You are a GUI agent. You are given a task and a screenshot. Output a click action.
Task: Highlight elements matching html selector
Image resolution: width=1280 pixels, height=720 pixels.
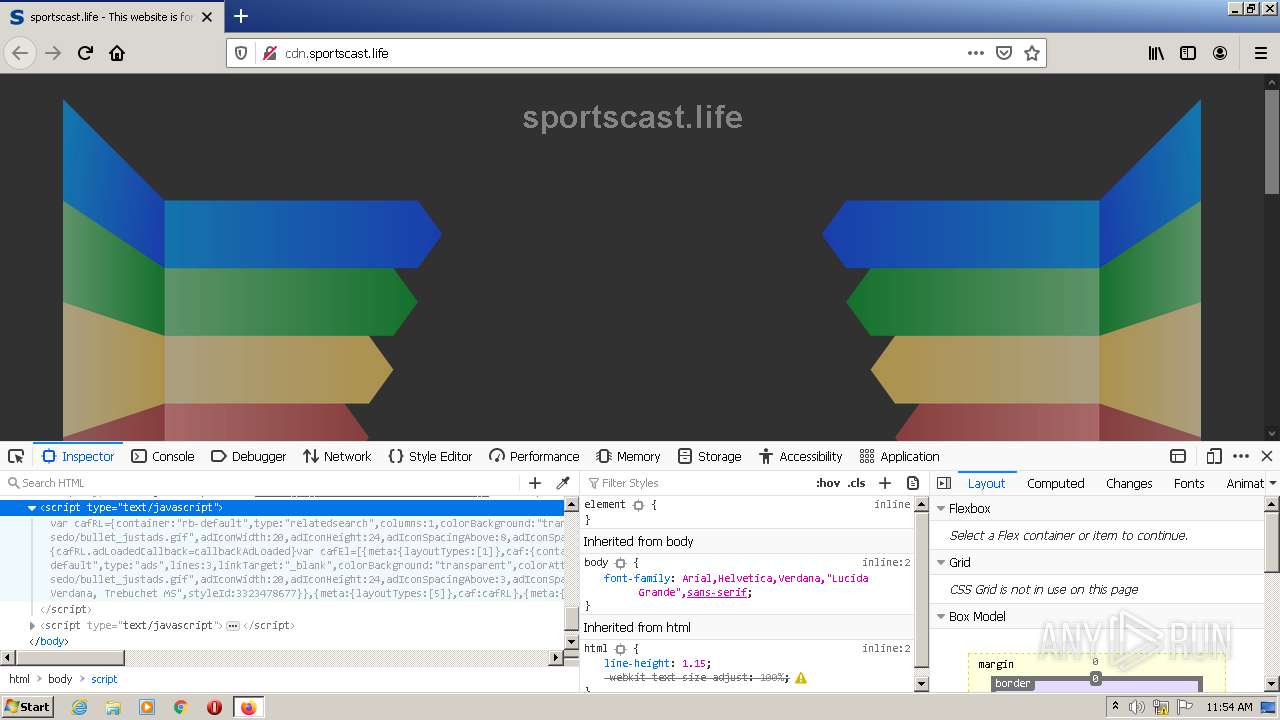[x=620, y=649]
